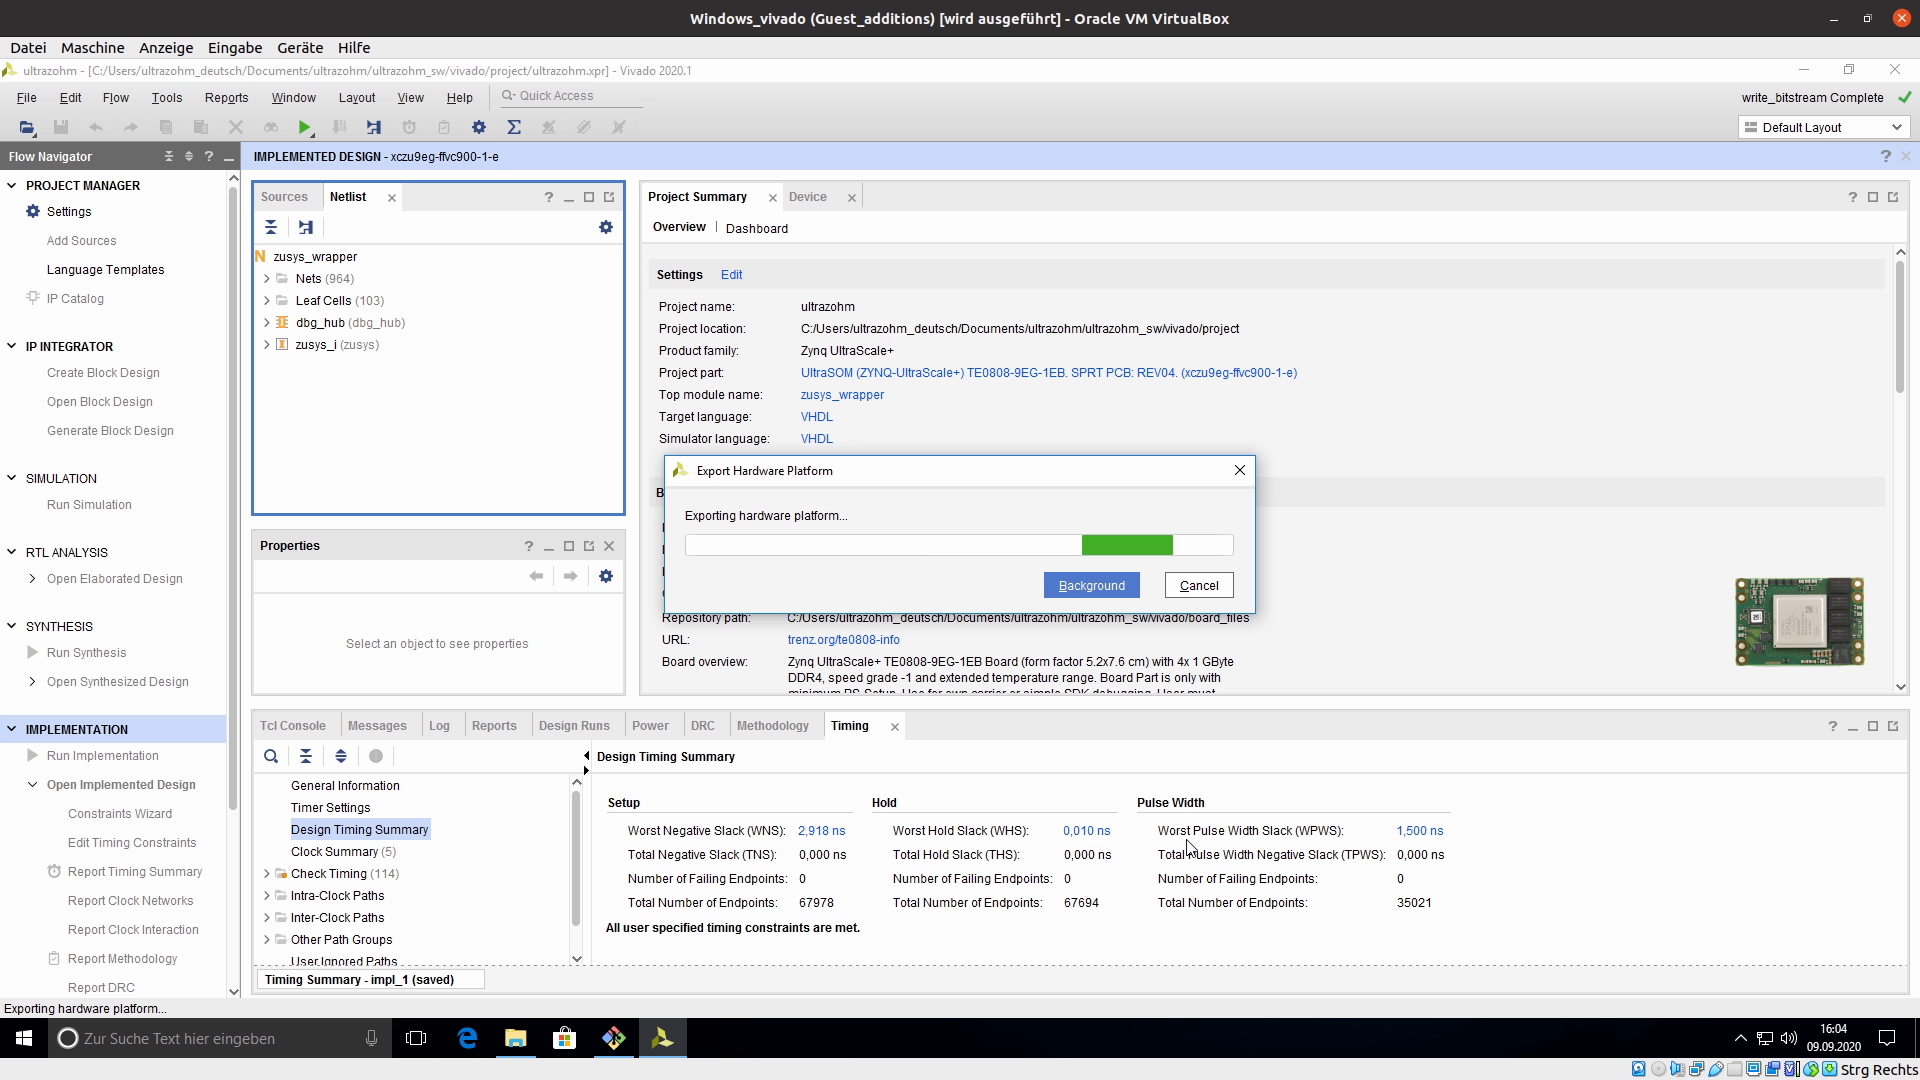The height and width of the screenshot is (1080, 1920).
Task: Click the green Run flow arrow in toolbar
Action: point(304,127)
